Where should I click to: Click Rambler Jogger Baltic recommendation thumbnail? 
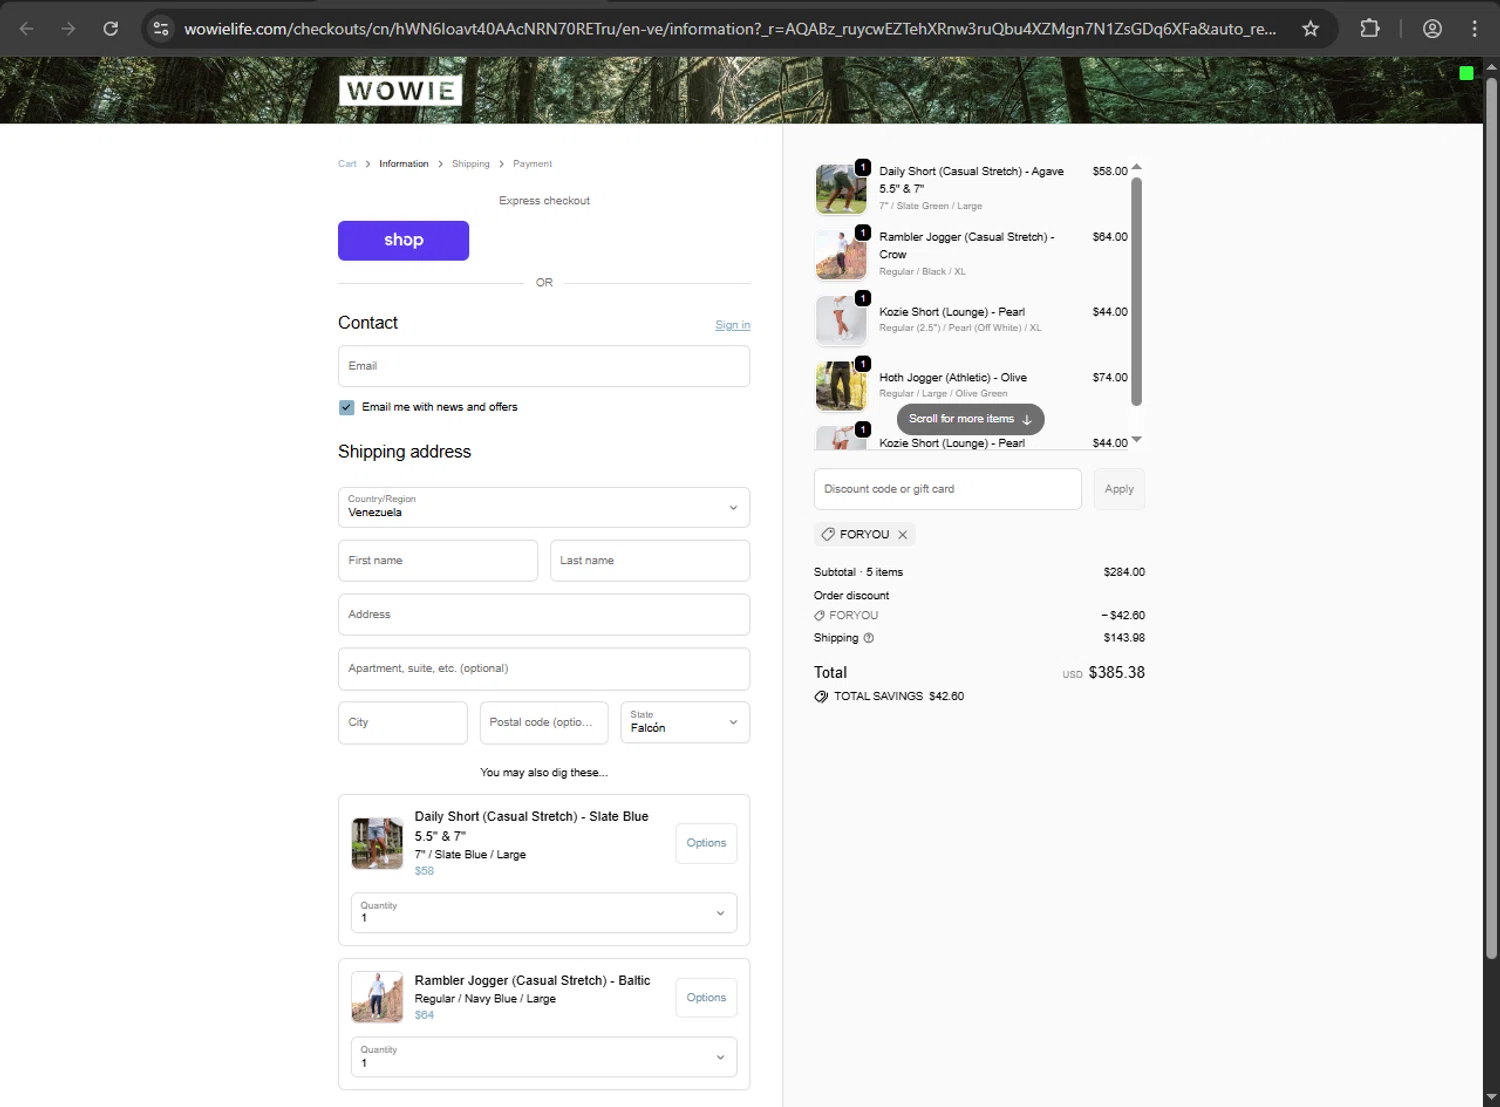pyautogui.click(x=377, y=997)
